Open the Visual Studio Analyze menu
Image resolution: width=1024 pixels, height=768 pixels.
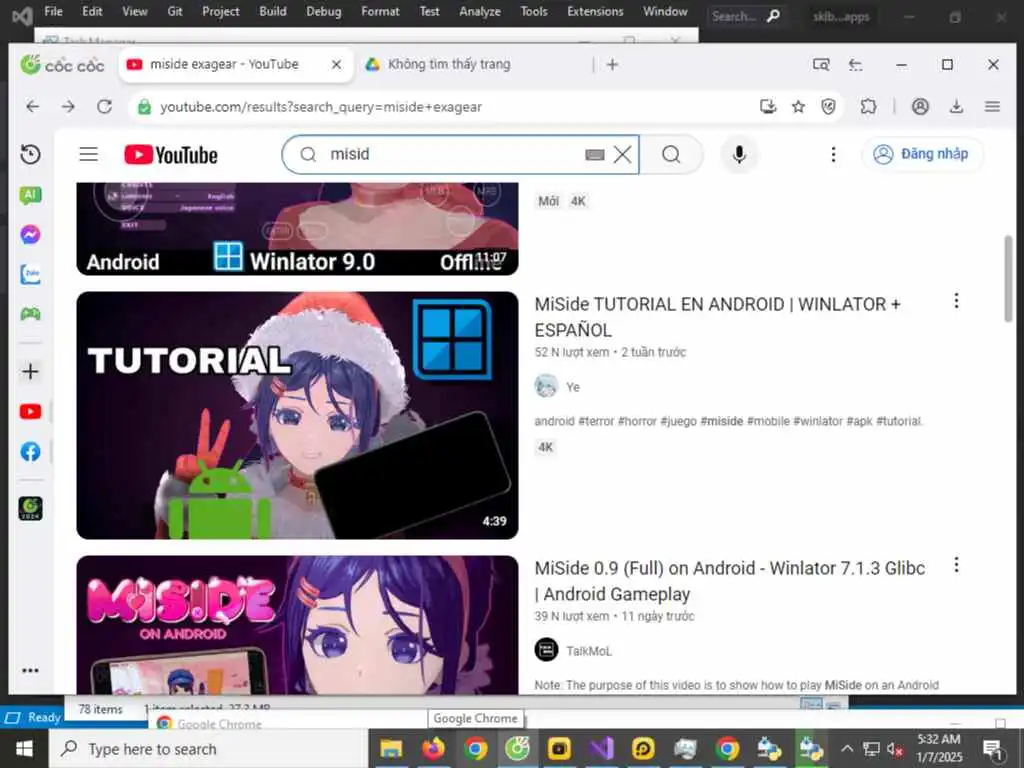pos(479,11)
